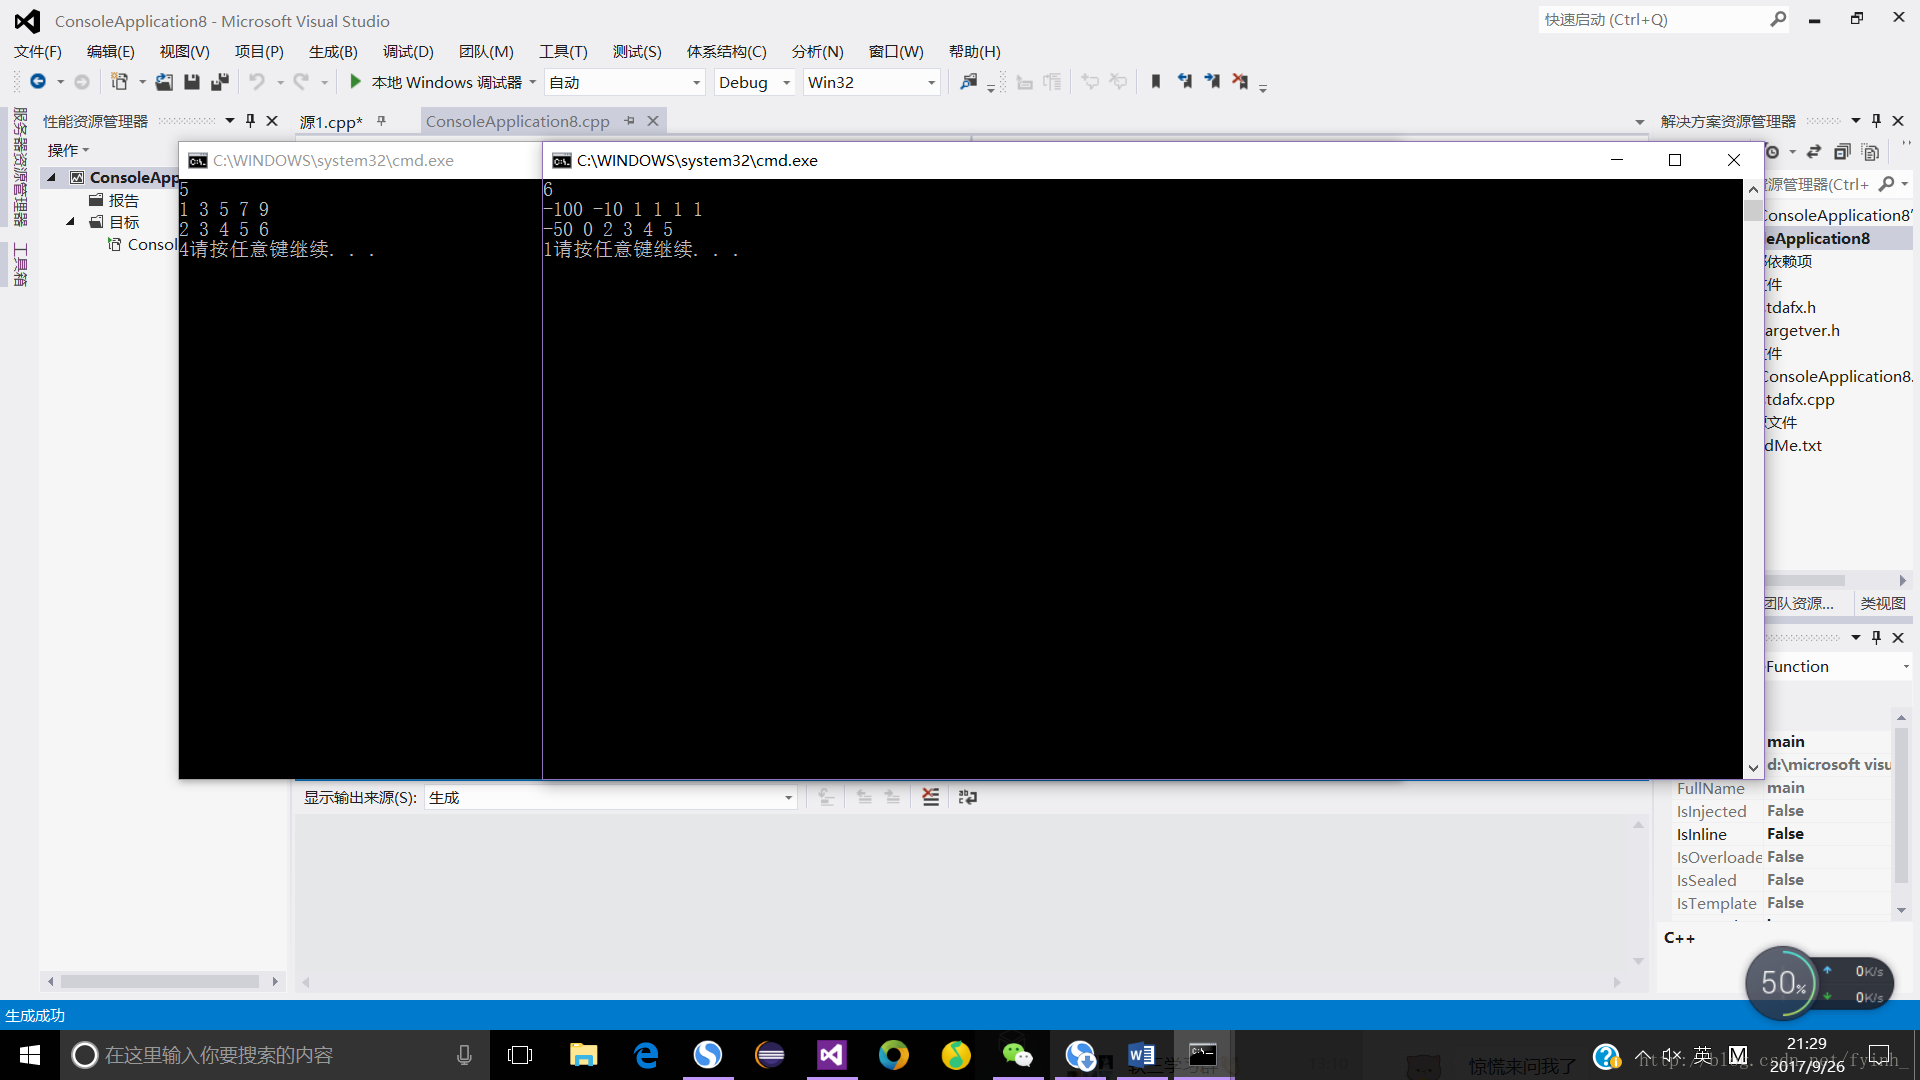Select argetver.h in Solution Explorer
Viewport: 1920px width, 1080px height.
pyautogui.click(x=1802, y=330)
